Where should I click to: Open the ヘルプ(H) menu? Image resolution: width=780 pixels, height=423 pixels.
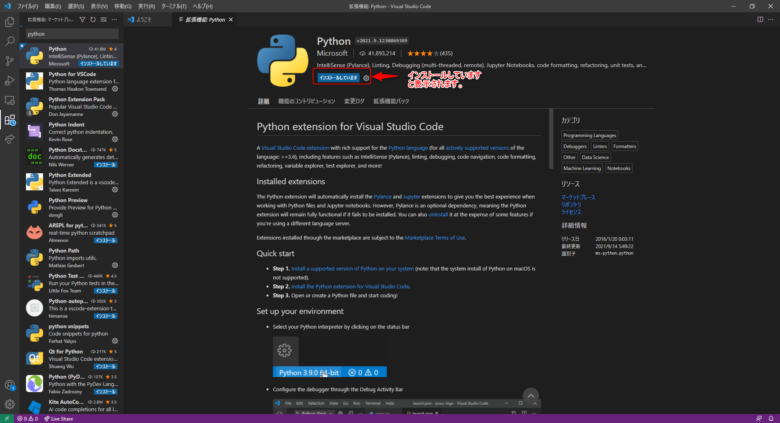coord(202,6)
